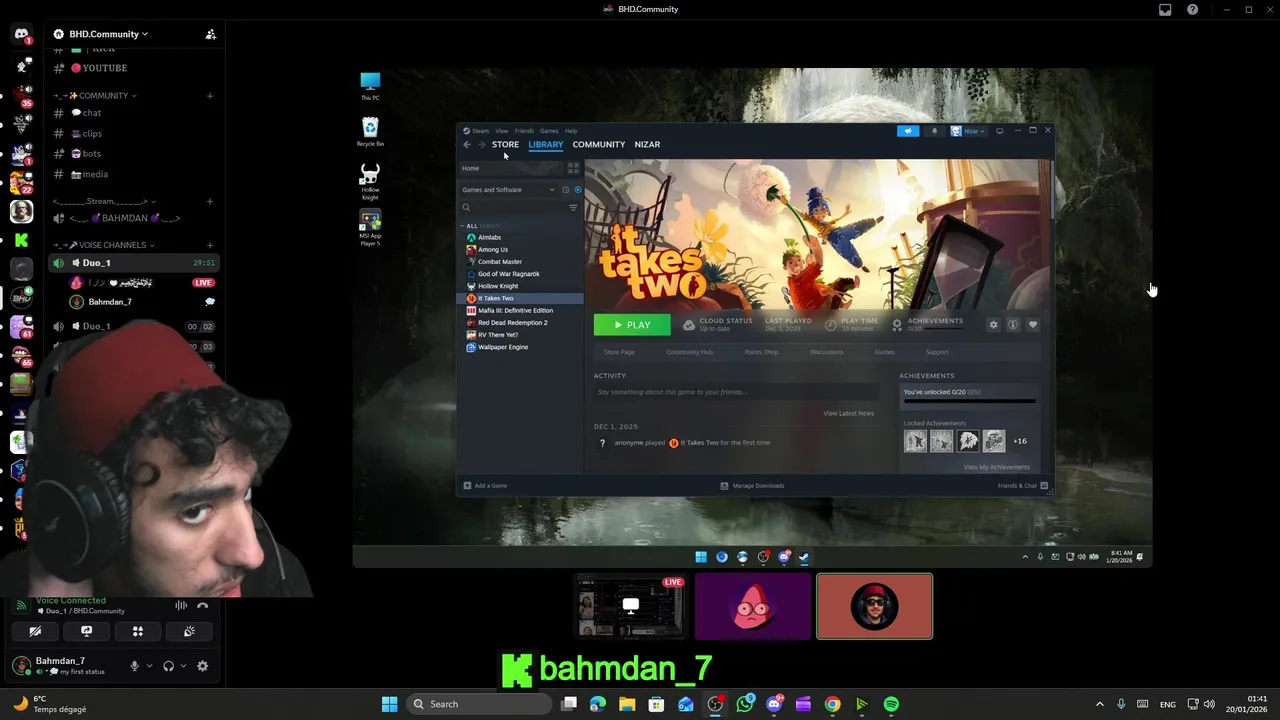
Task: Click the Steam activity status input
Action: click(737, 392)
